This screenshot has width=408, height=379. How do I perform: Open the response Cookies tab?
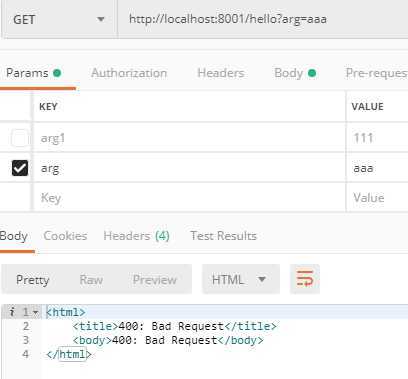[x=65, y=236]
